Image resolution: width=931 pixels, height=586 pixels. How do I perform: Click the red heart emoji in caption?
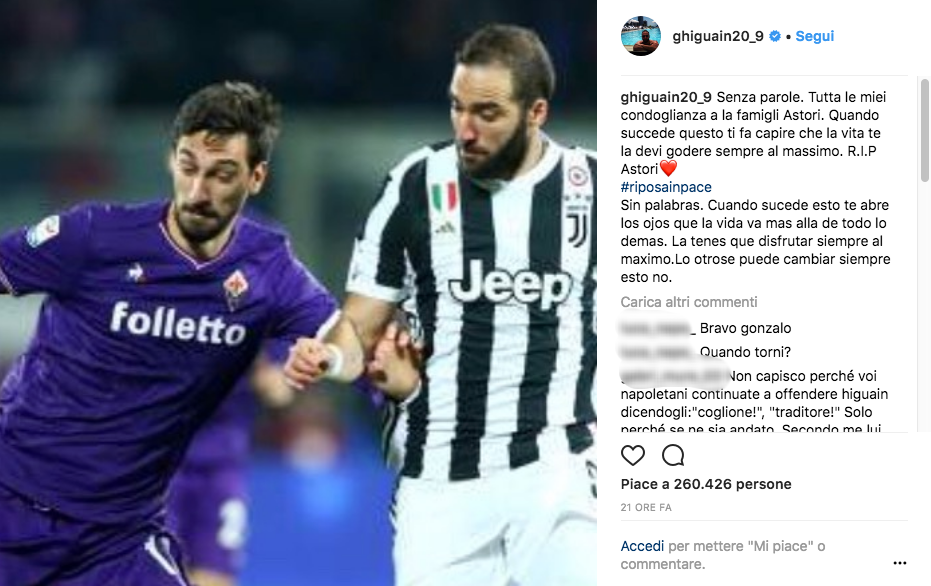coord(669,169)
